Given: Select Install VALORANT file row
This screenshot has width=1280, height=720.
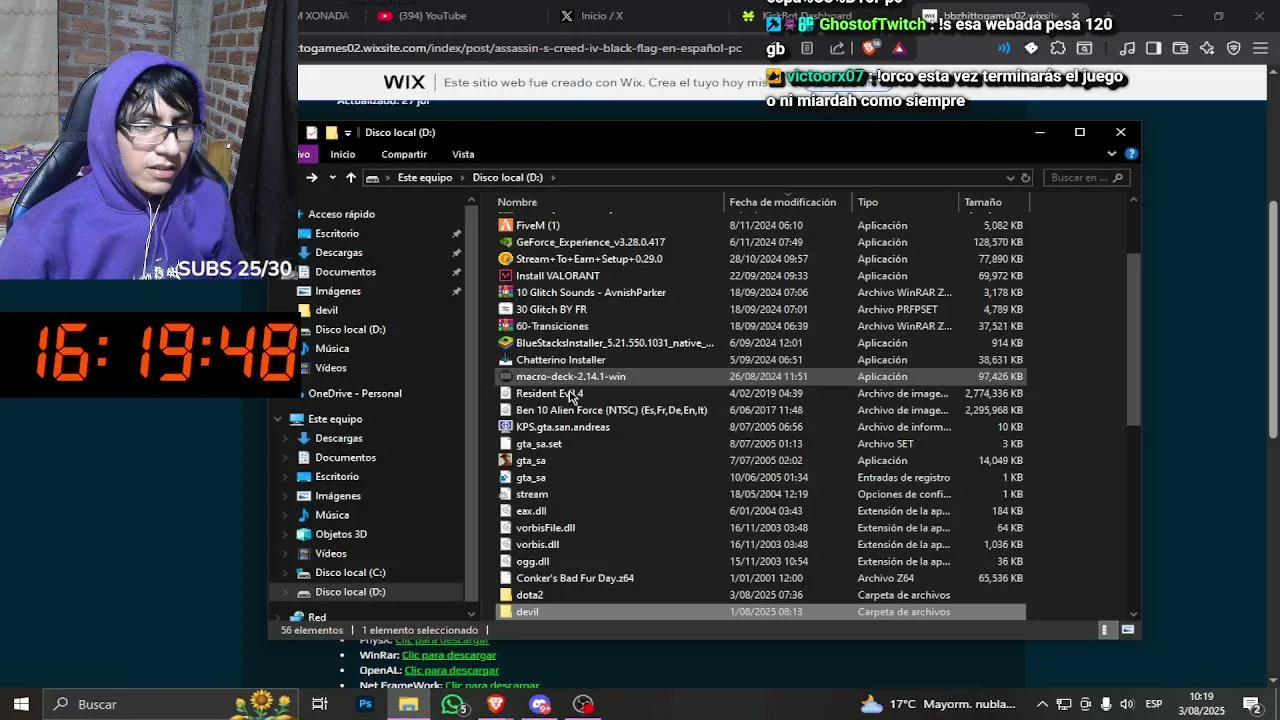Looking at the screenshot, I should pyautogui.click(x=760, y=276).
